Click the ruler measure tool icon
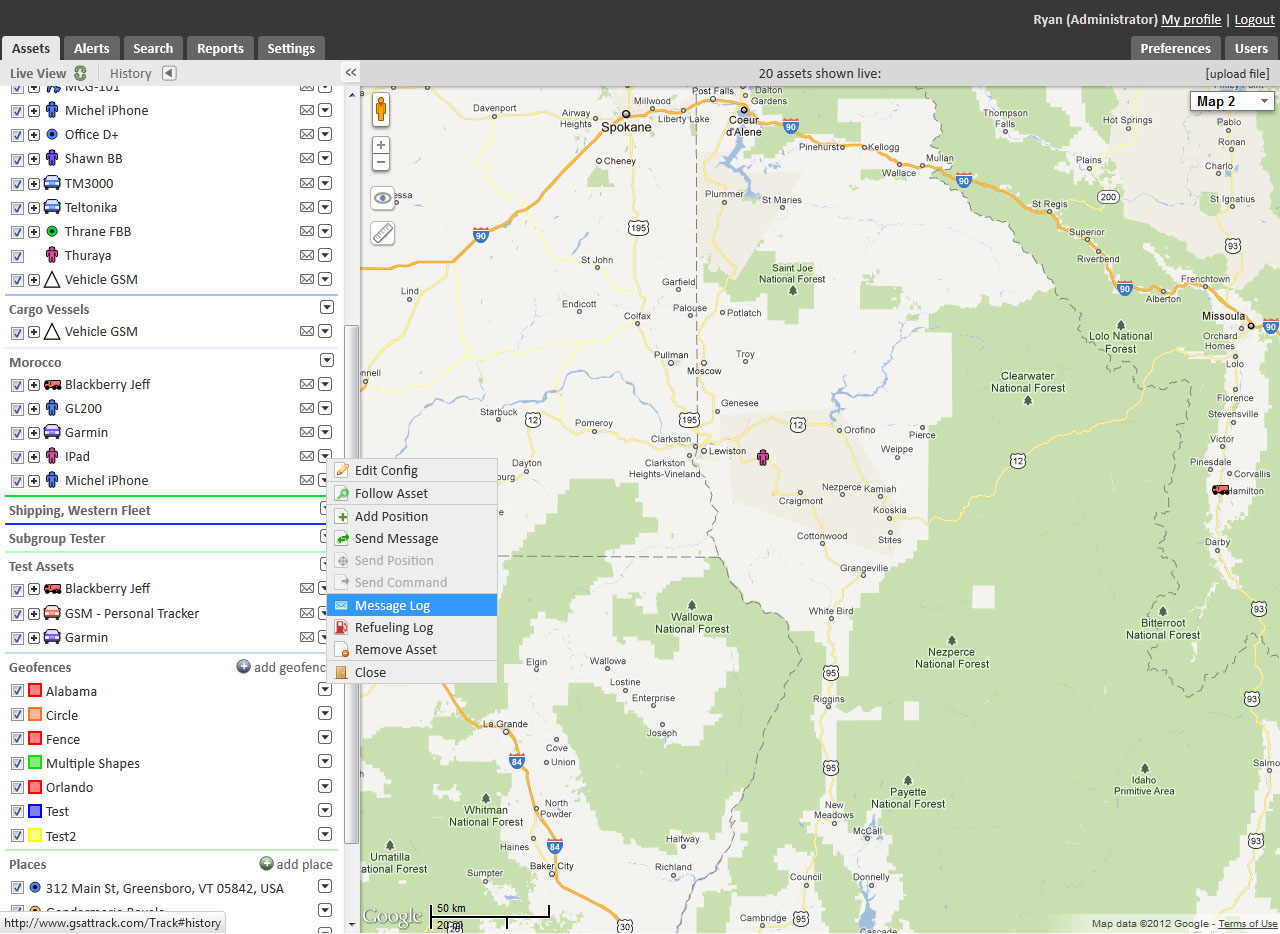Screen dimensions: 1280x934 382,233
